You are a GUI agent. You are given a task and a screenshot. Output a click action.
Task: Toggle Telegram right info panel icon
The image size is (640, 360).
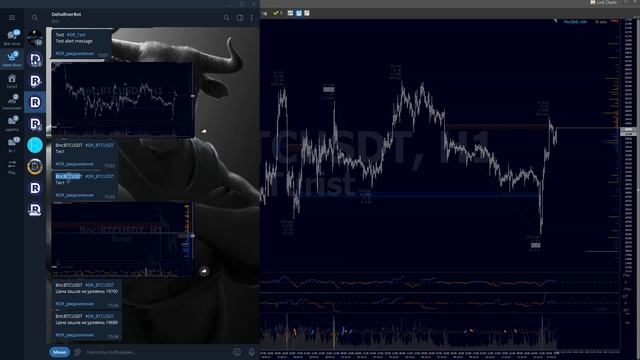(240, 18)
